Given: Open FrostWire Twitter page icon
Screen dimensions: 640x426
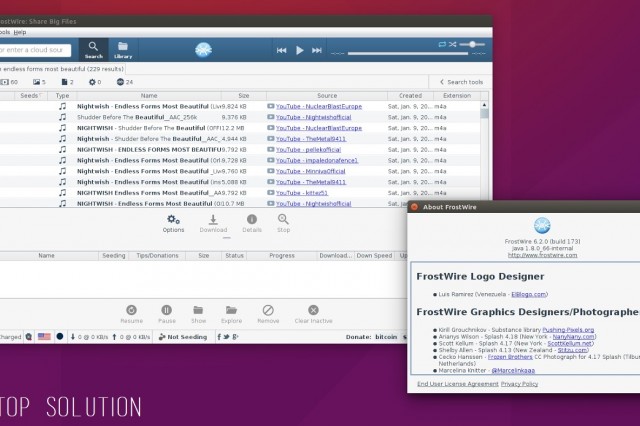Looking at the screenshot, I should pyautogui.click(x=227, y=337).
